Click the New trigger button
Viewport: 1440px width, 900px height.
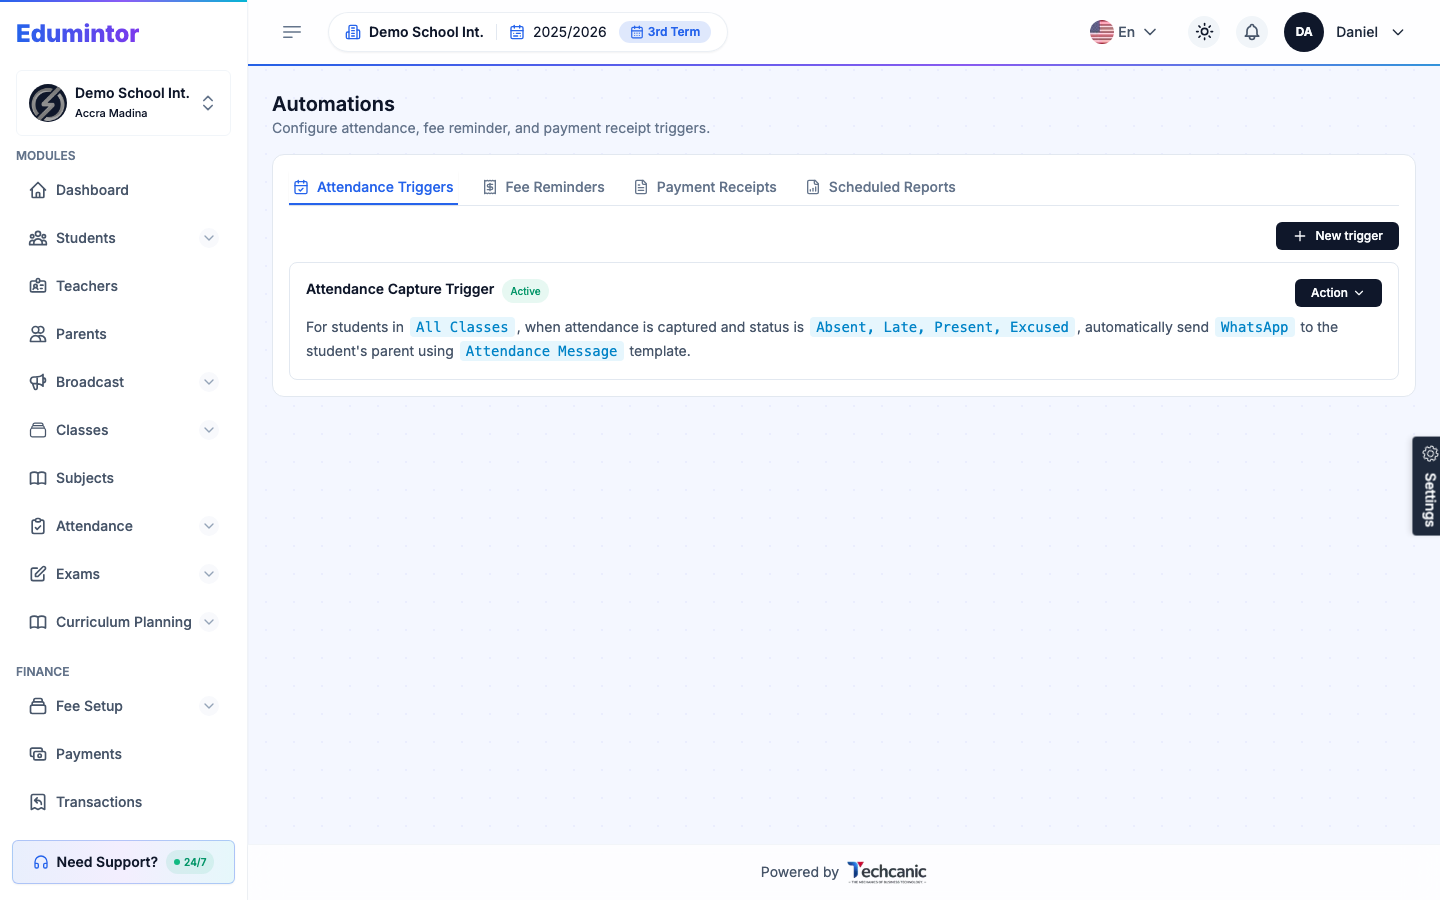[x=1337, y=236]
